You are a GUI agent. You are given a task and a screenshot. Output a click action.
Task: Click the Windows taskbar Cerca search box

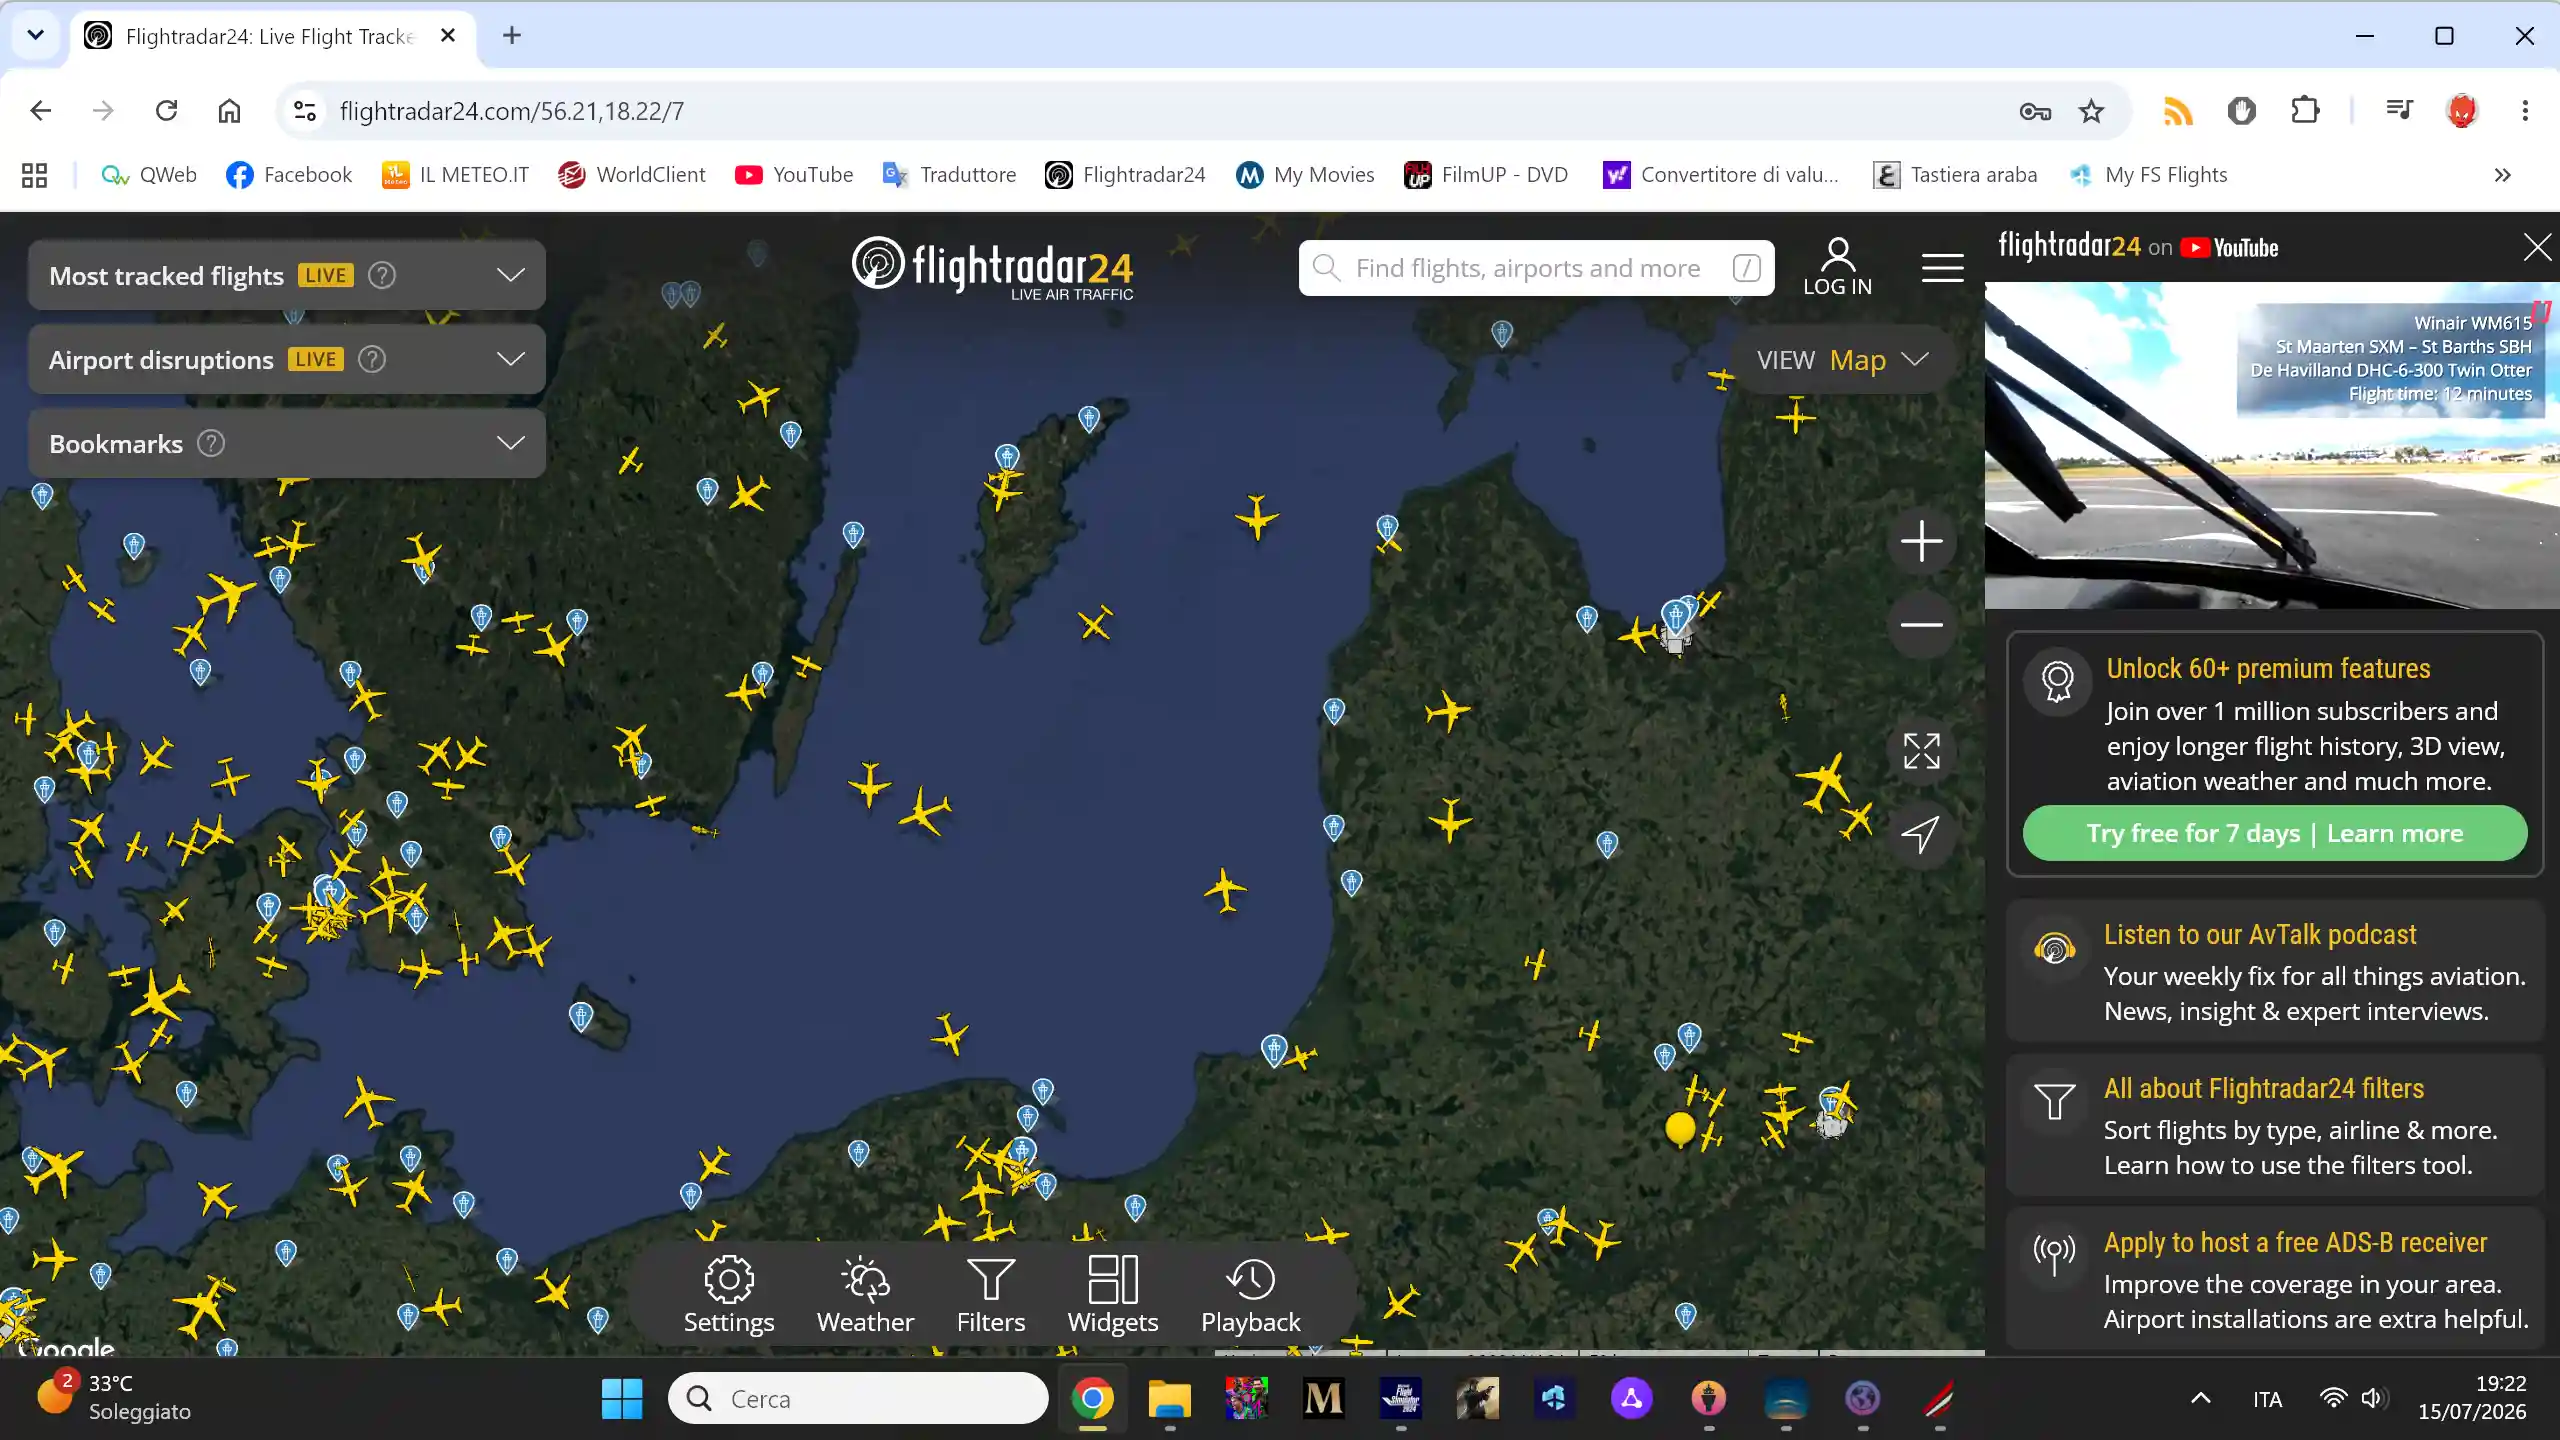[x=857, y=1398]
